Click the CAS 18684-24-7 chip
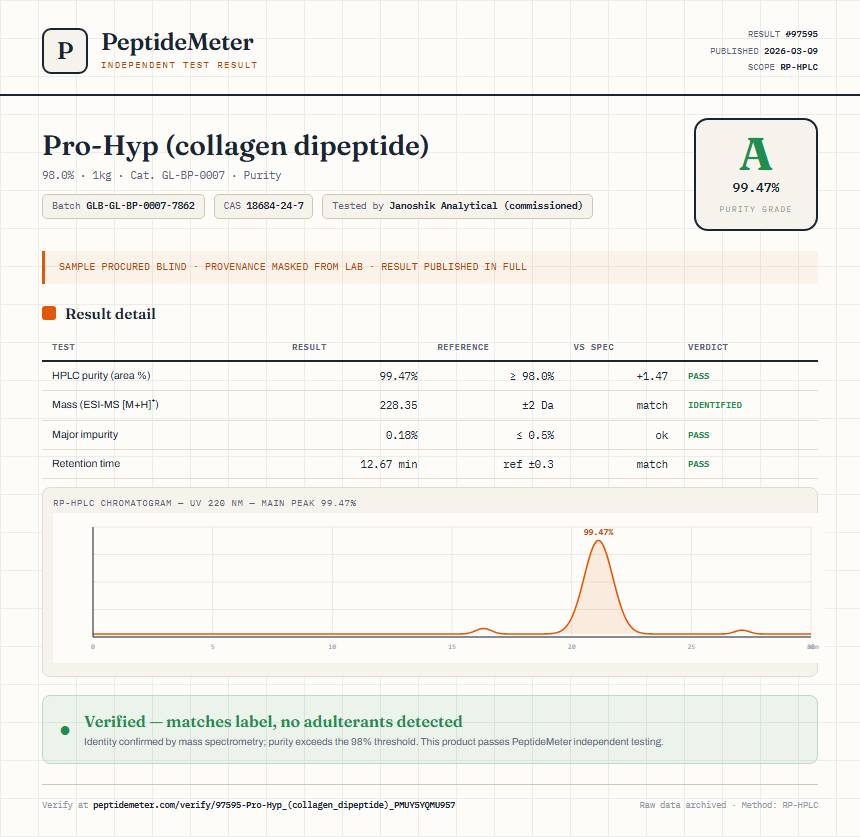Image resolution: width=860 pixels, height=837 pixels. (263, 206)
